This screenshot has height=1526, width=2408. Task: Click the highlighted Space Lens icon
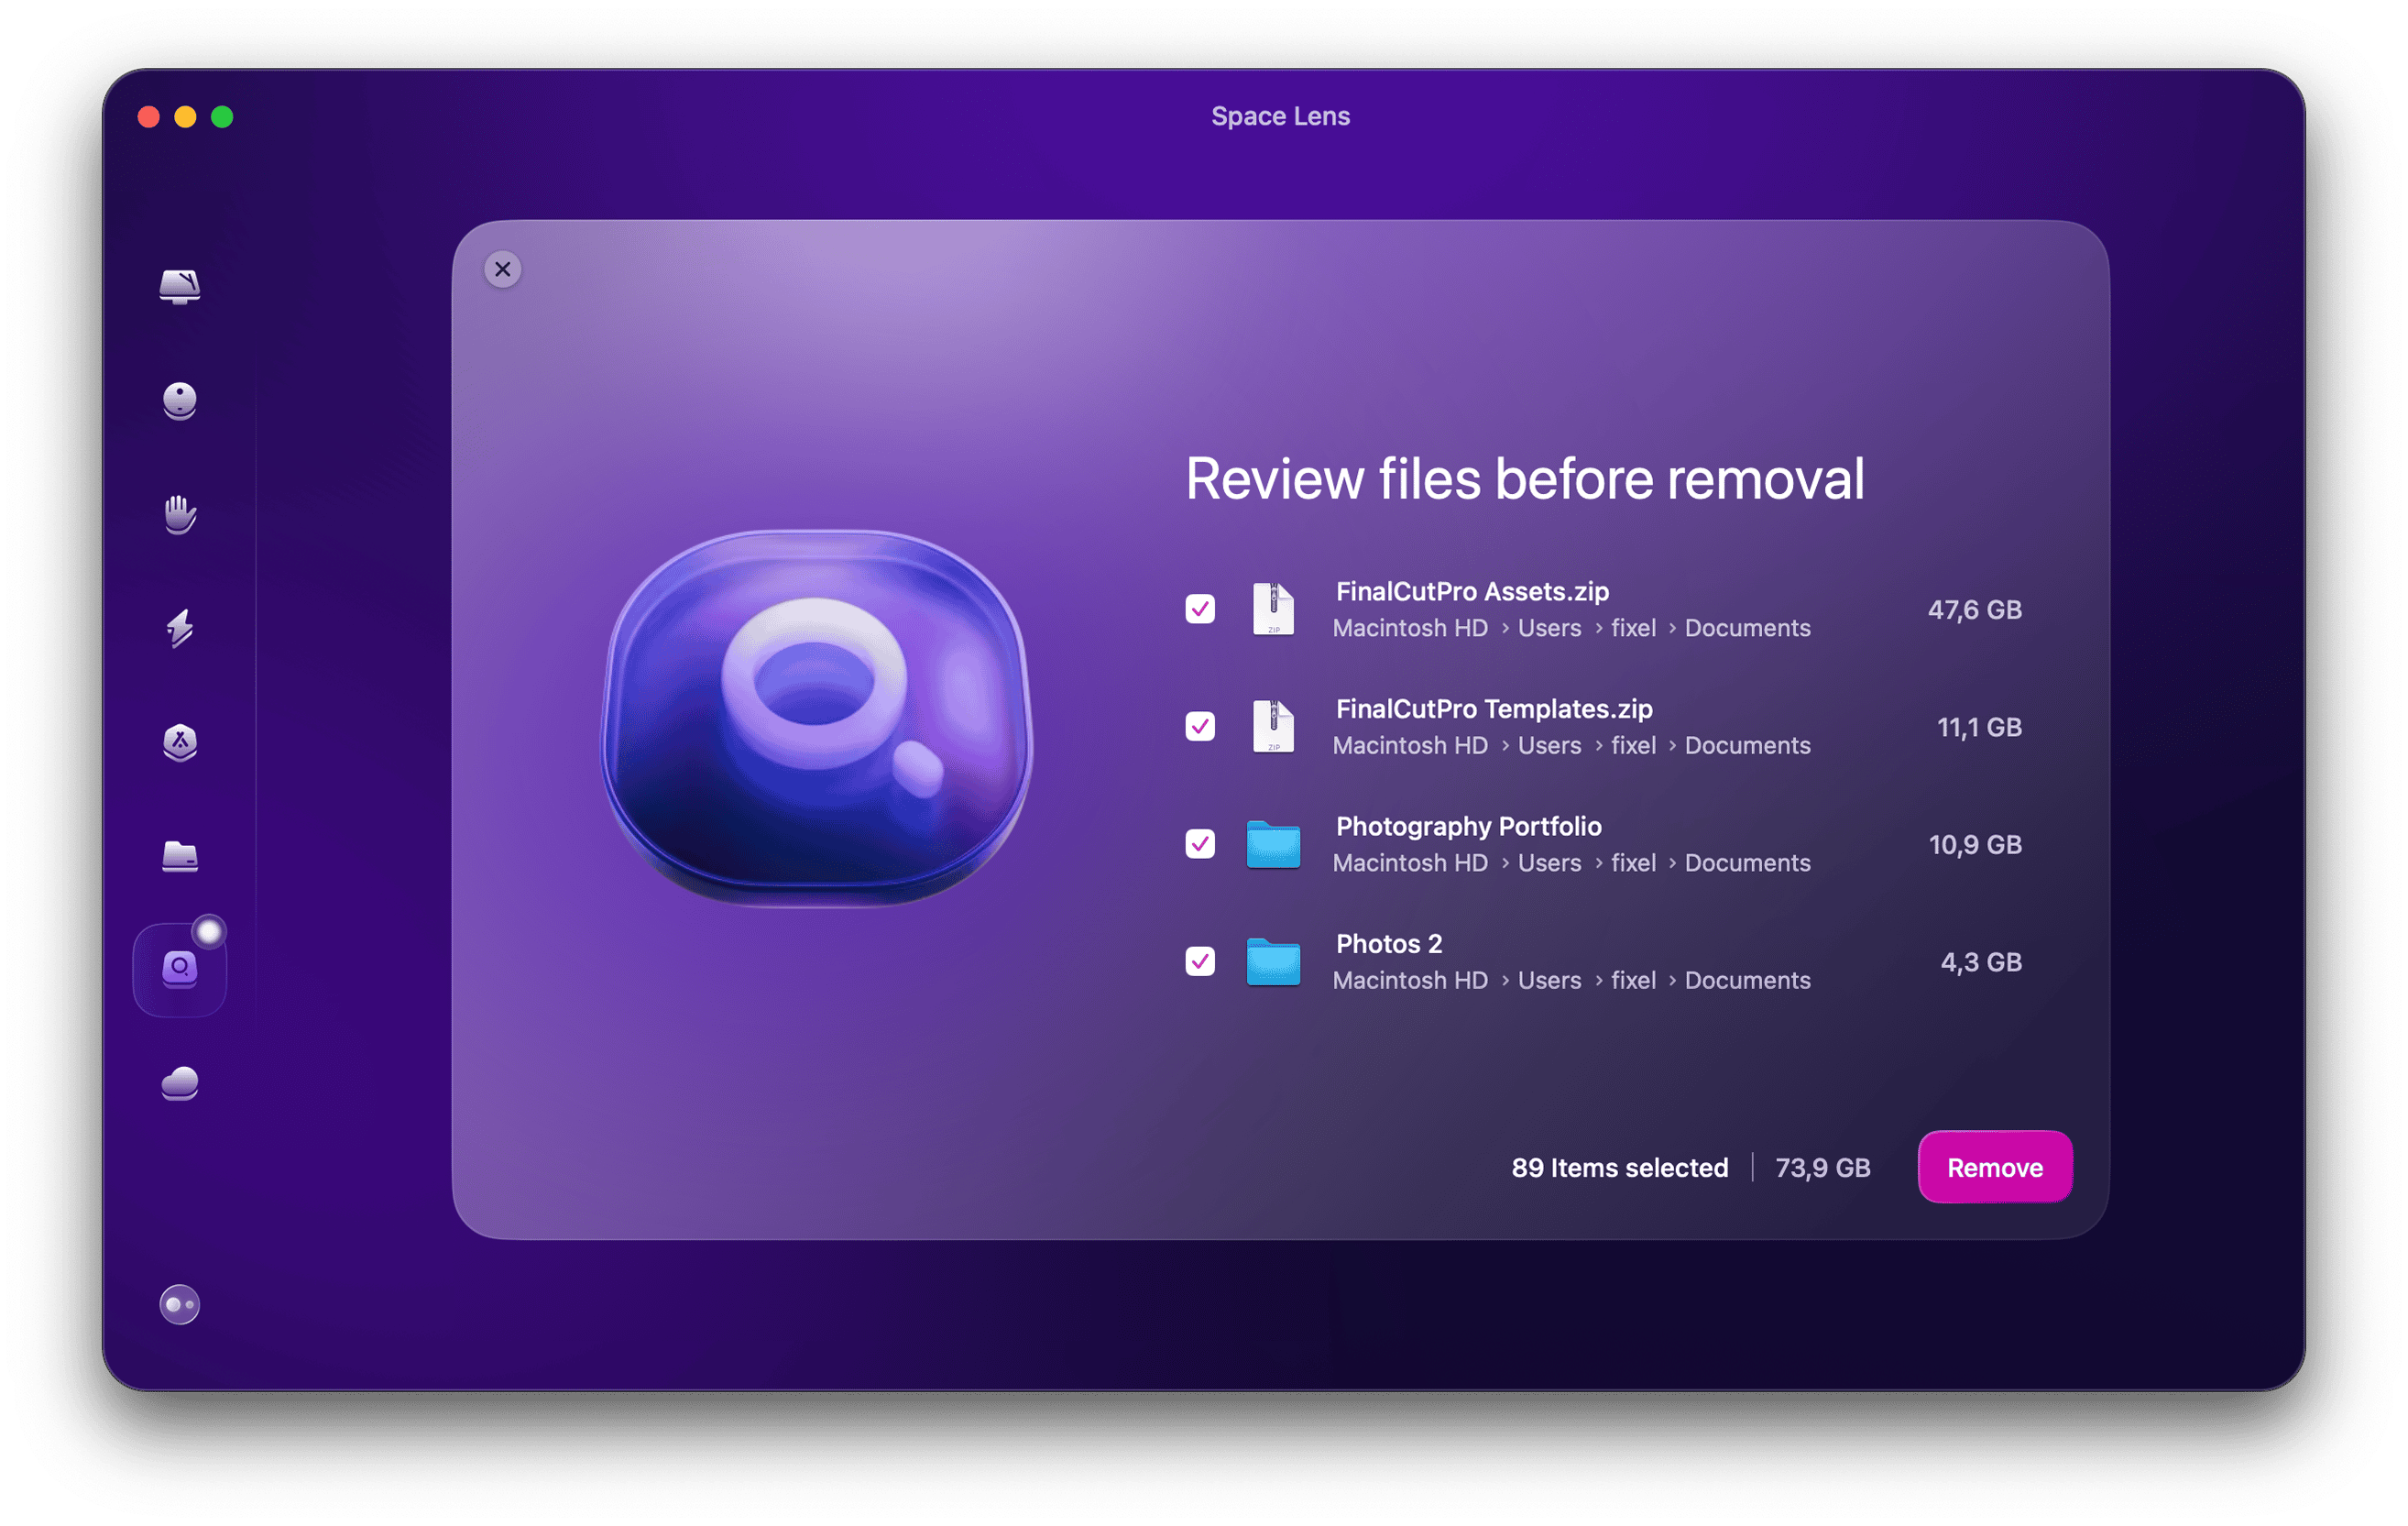[x=178, y=966]
